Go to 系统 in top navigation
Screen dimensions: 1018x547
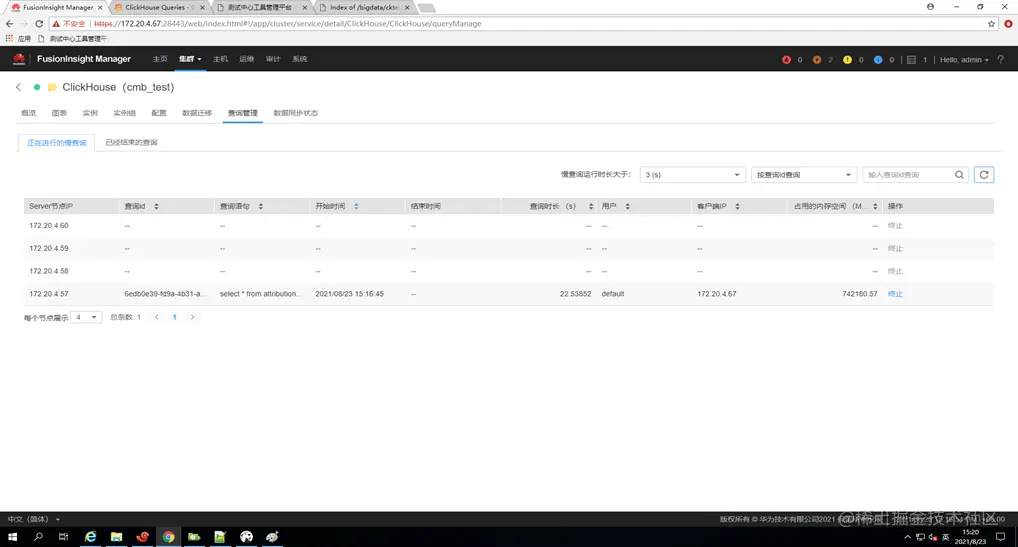coord(299,59)
